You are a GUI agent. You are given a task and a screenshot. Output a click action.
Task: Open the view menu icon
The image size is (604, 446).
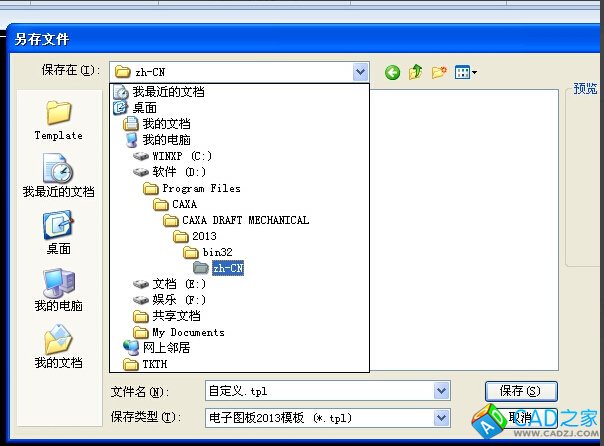click(x=465, y=72)
